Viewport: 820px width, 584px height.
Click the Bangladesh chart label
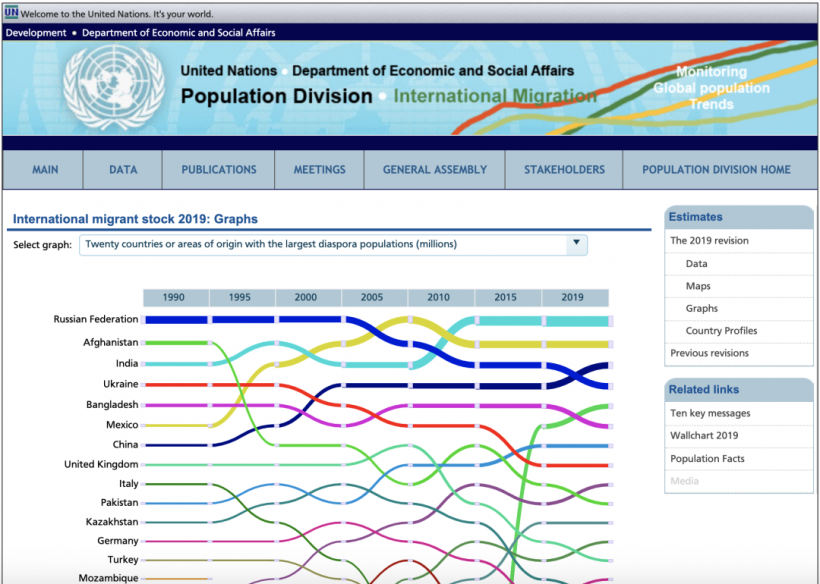(x=112, y=405)
